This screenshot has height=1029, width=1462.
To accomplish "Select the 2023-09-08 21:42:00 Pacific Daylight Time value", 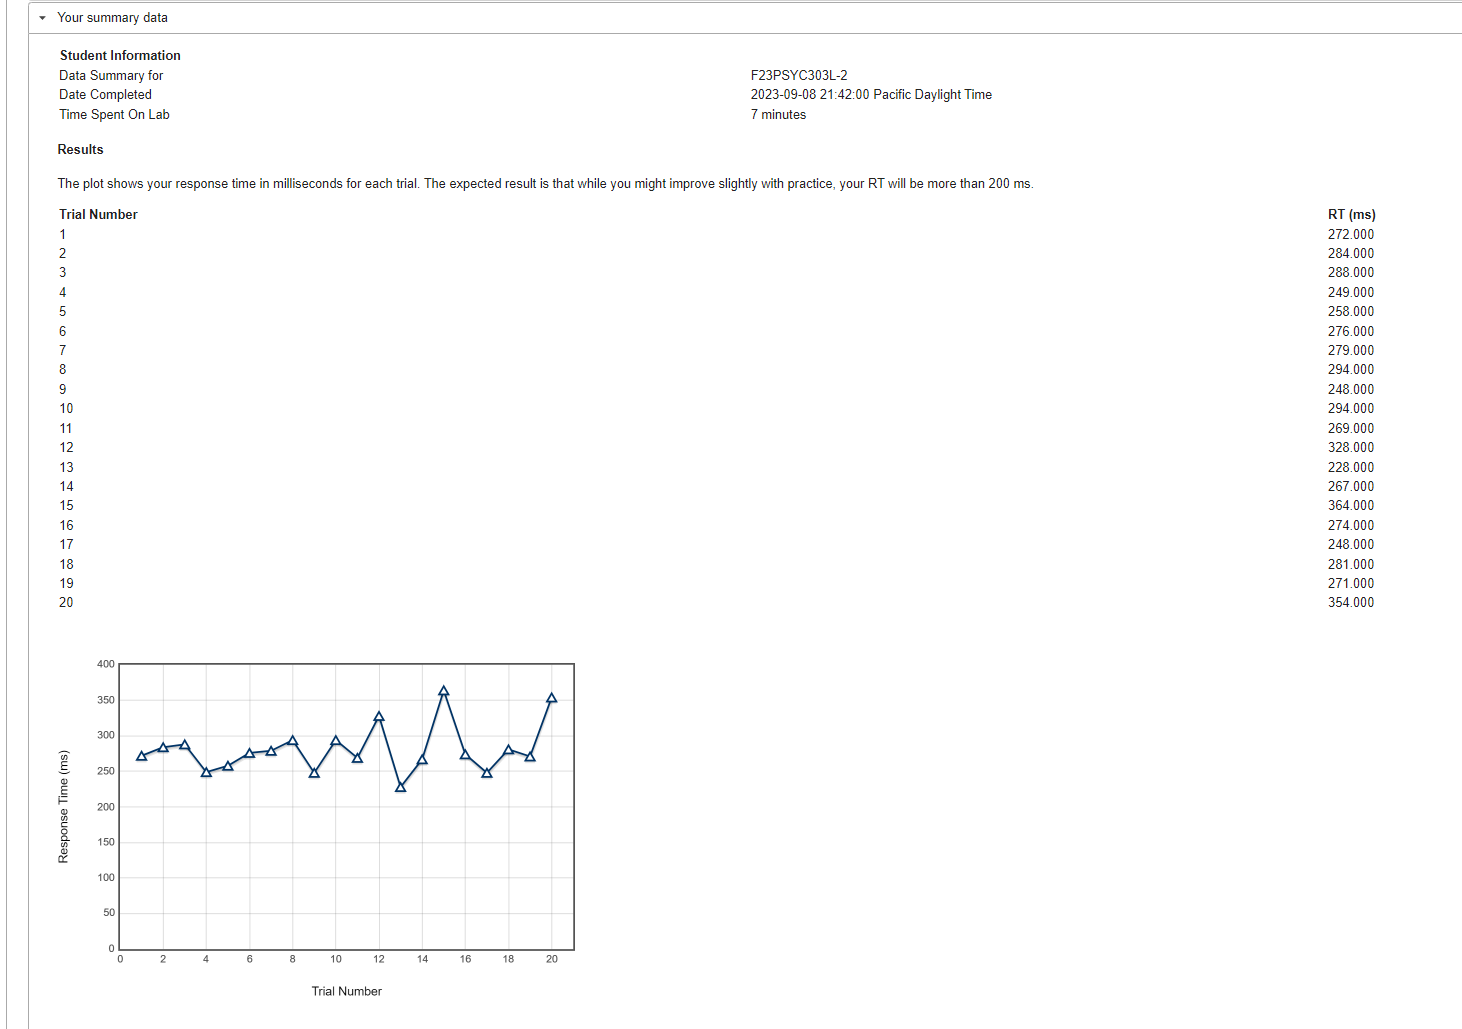I will [871, 95].
